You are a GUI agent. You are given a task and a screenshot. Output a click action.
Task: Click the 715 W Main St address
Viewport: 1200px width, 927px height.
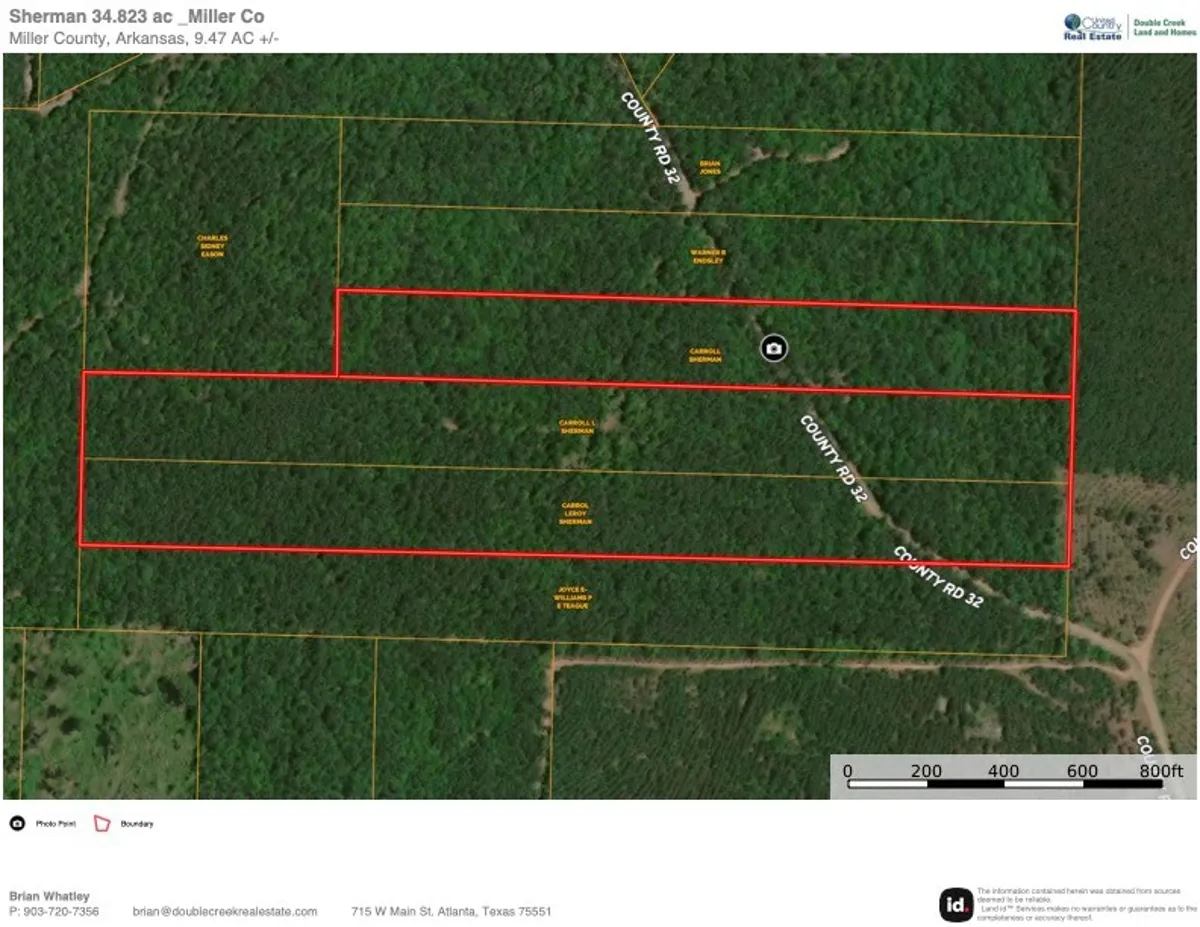(x=451, y=911)
